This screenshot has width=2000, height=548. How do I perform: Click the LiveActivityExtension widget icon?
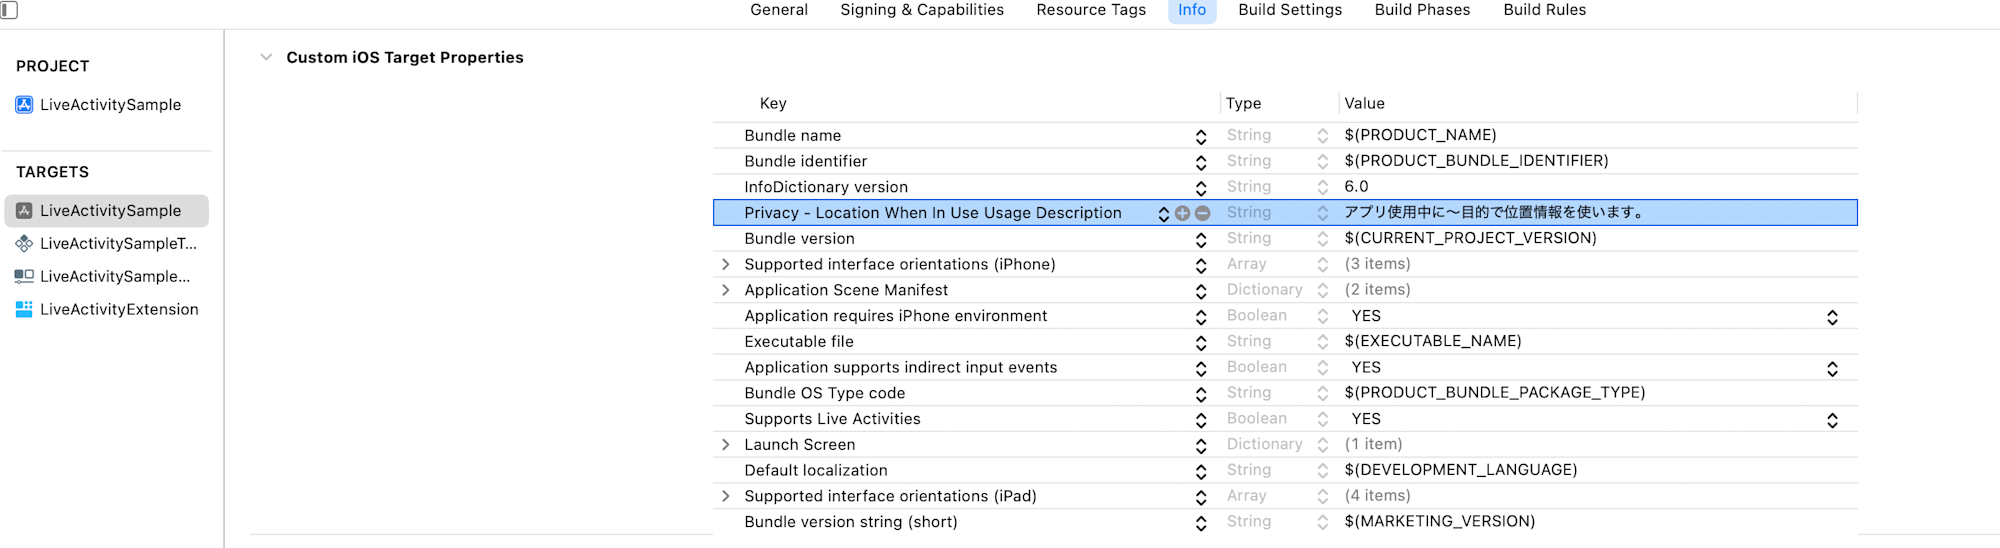pyautogui.click(x=24, y=310)
